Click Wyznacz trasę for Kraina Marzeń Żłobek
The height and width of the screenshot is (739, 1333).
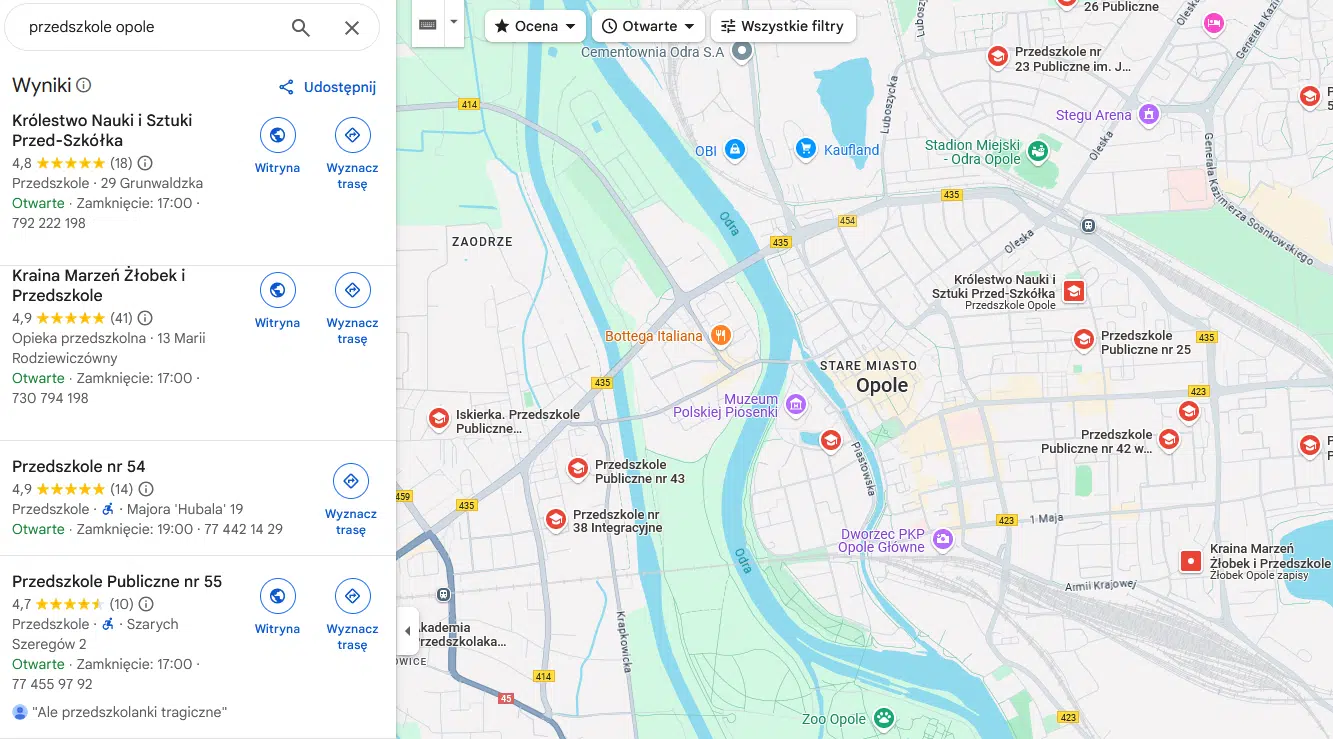pyautogui.click(x=352, y=309)
